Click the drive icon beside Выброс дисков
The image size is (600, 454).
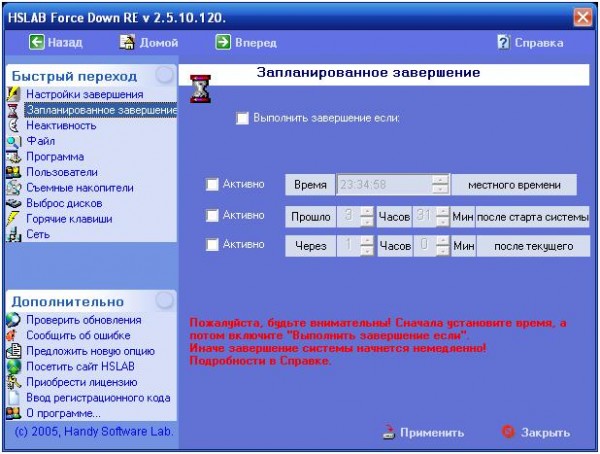pos(13,203)
